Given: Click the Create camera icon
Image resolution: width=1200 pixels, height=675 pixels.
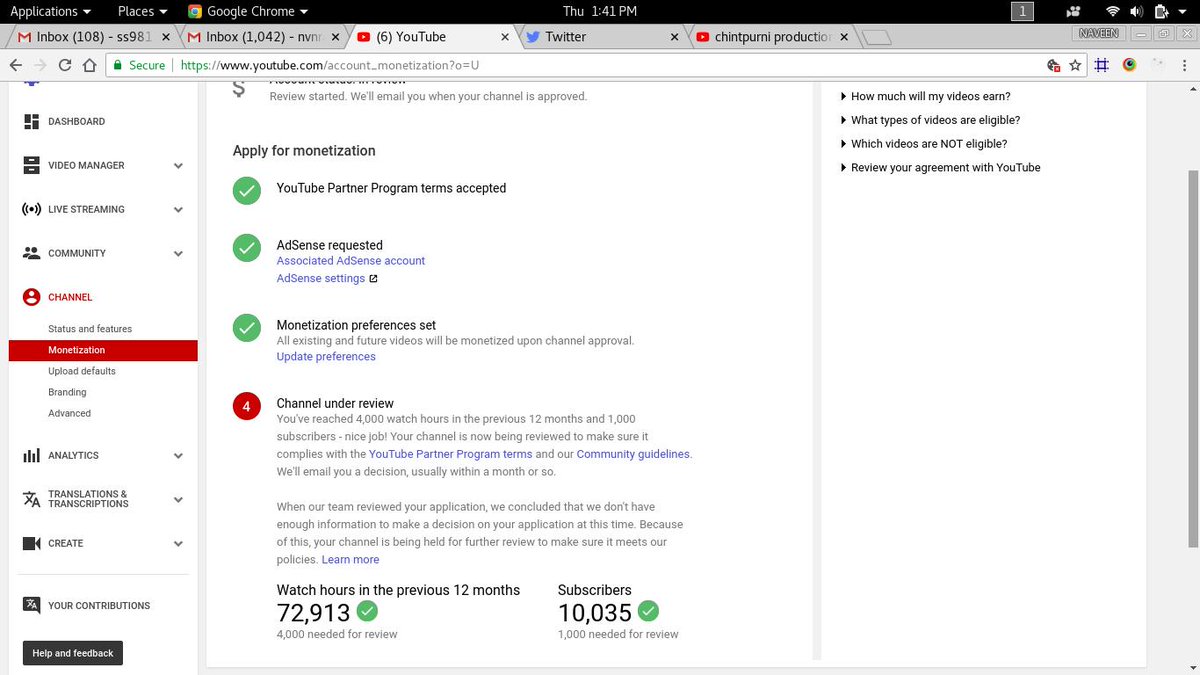Looking at the screenshot, I should (31, 543).
